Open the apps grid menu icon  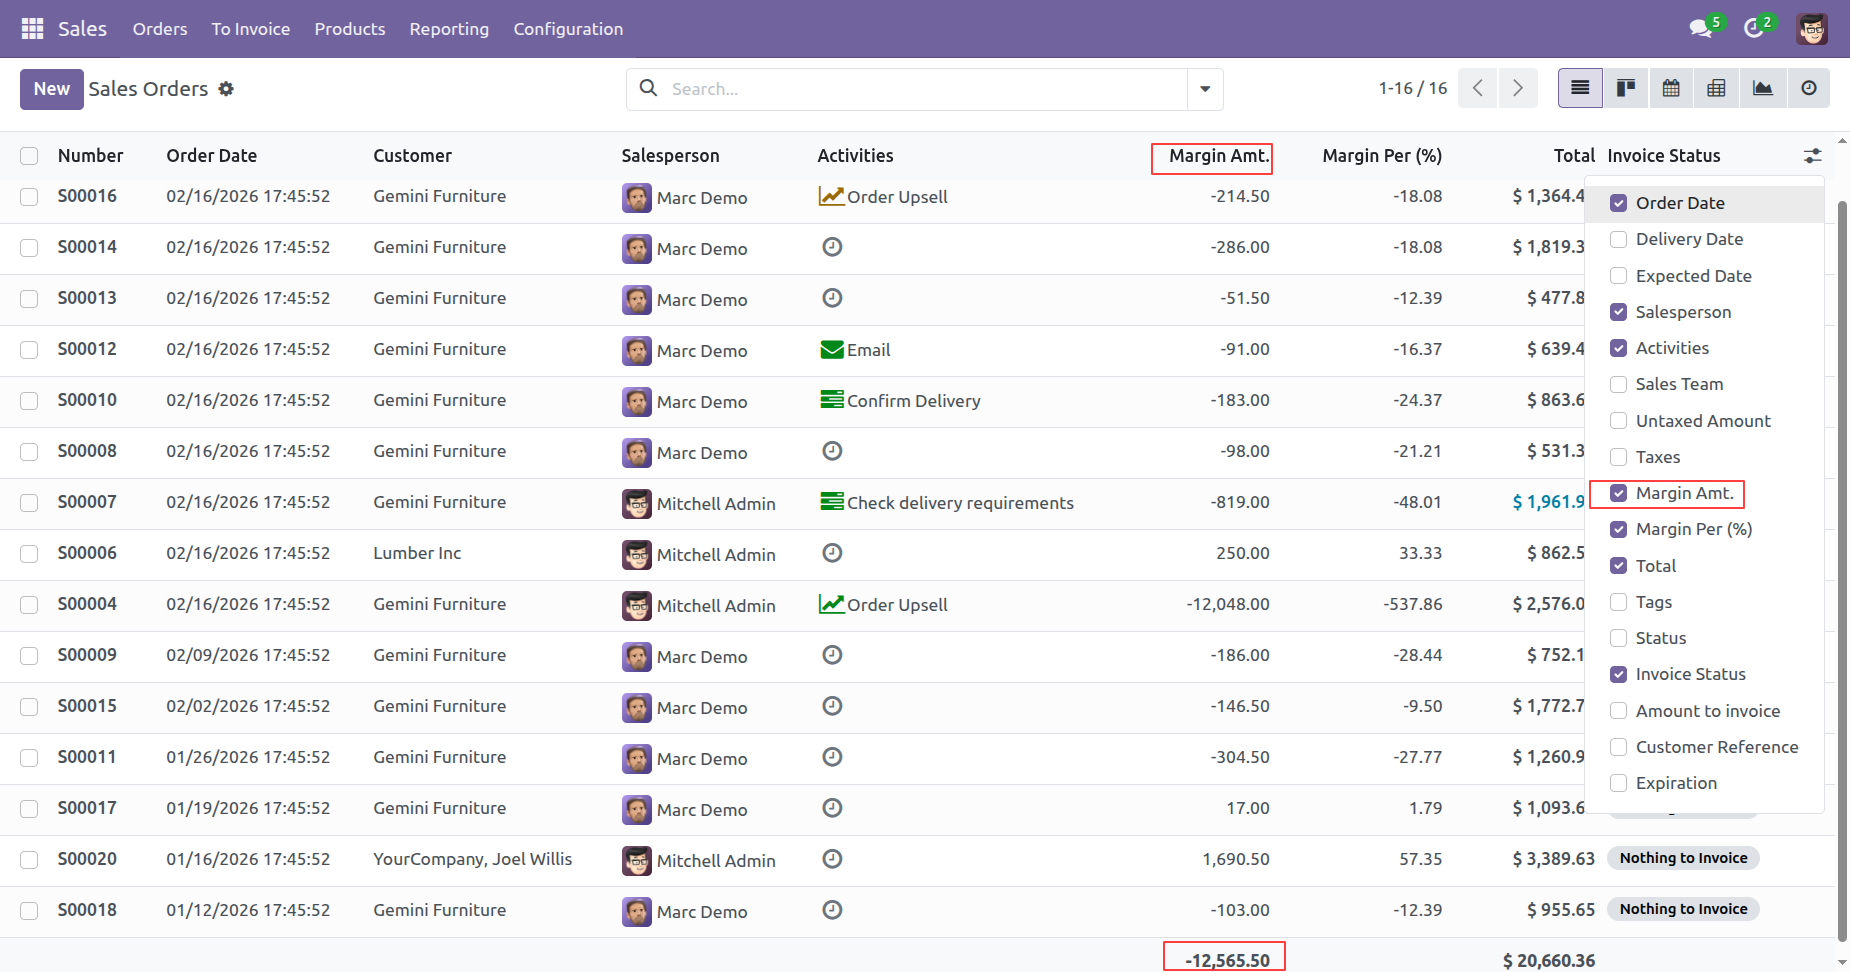pyautogui.click(x=32, y=29)
